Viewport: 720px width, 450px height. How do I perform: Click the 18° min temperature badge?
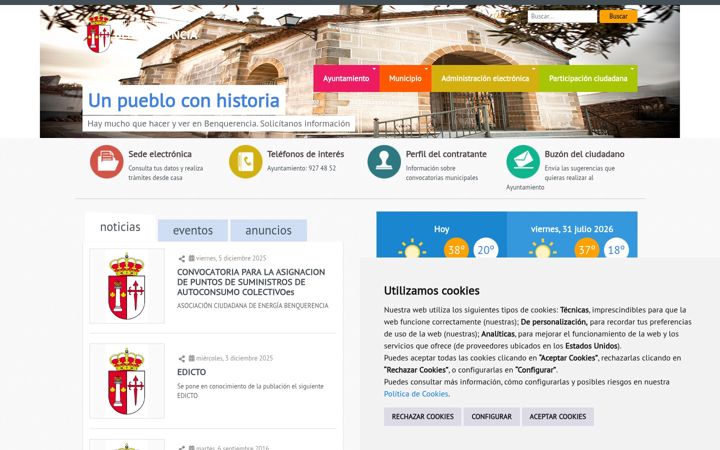pyautogui.click(x=616, y=248)
